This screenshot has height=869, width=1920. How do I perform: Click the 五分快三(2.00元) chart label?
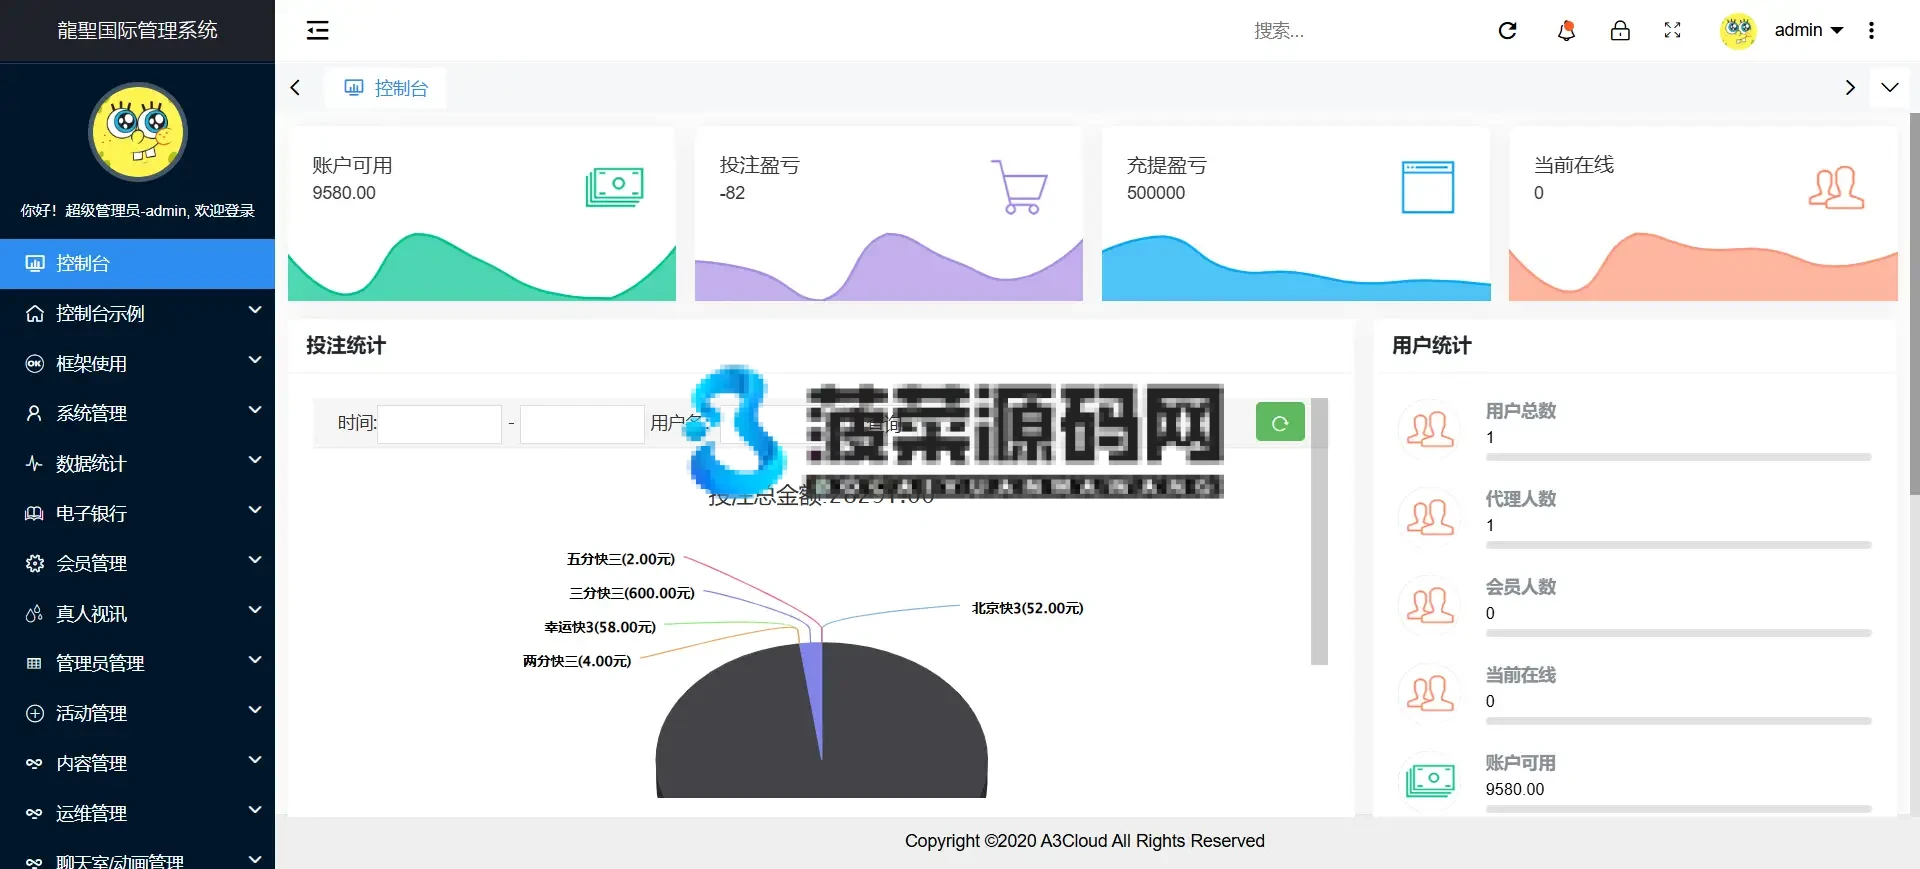tap(621, 559)
